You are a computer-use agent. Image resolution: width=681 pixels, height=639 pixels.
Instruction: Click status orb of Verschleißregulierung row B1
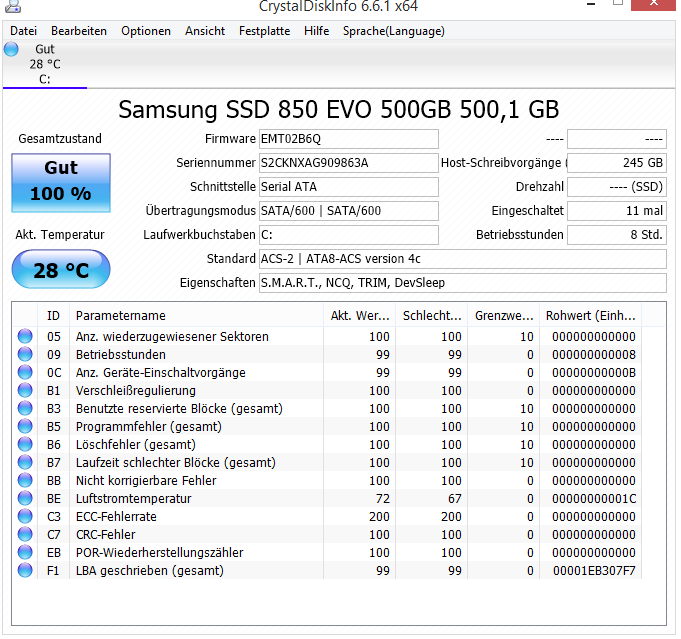pos(25,391)
